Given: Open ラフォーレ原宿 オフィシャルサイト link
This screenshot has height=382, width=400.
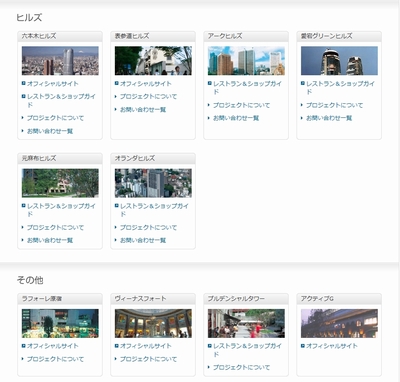Looking at the screenshot, I should (53, 346).
